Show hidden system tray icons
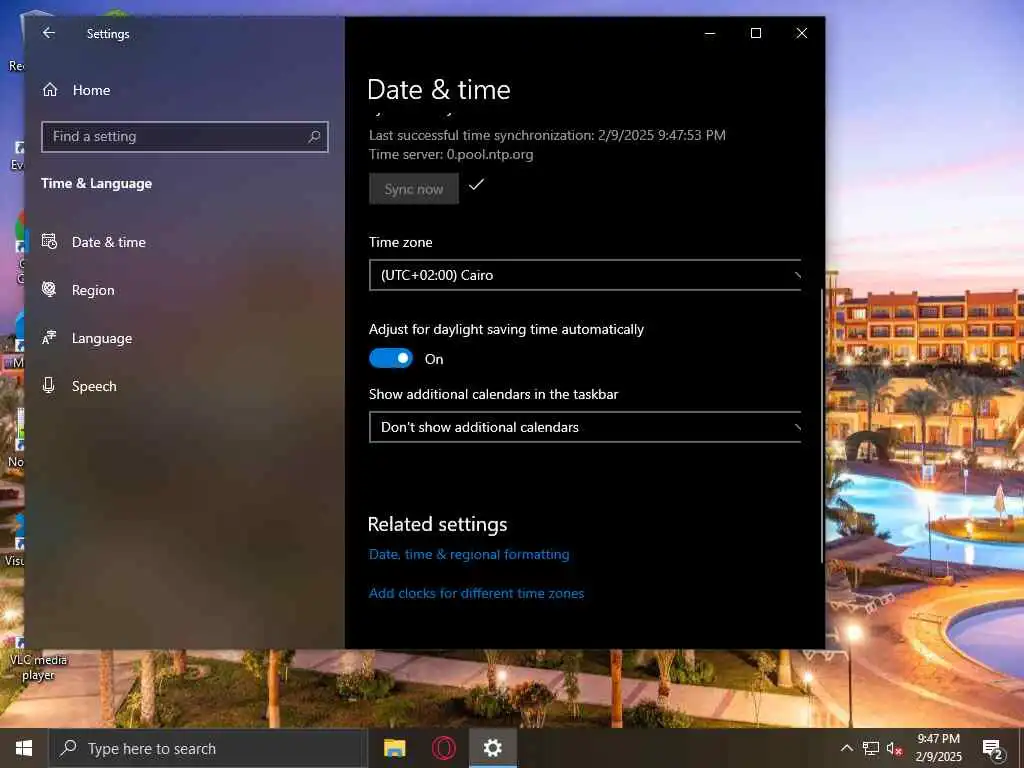The height and width of the screenshot is (768, 1024). coord(846,748)
